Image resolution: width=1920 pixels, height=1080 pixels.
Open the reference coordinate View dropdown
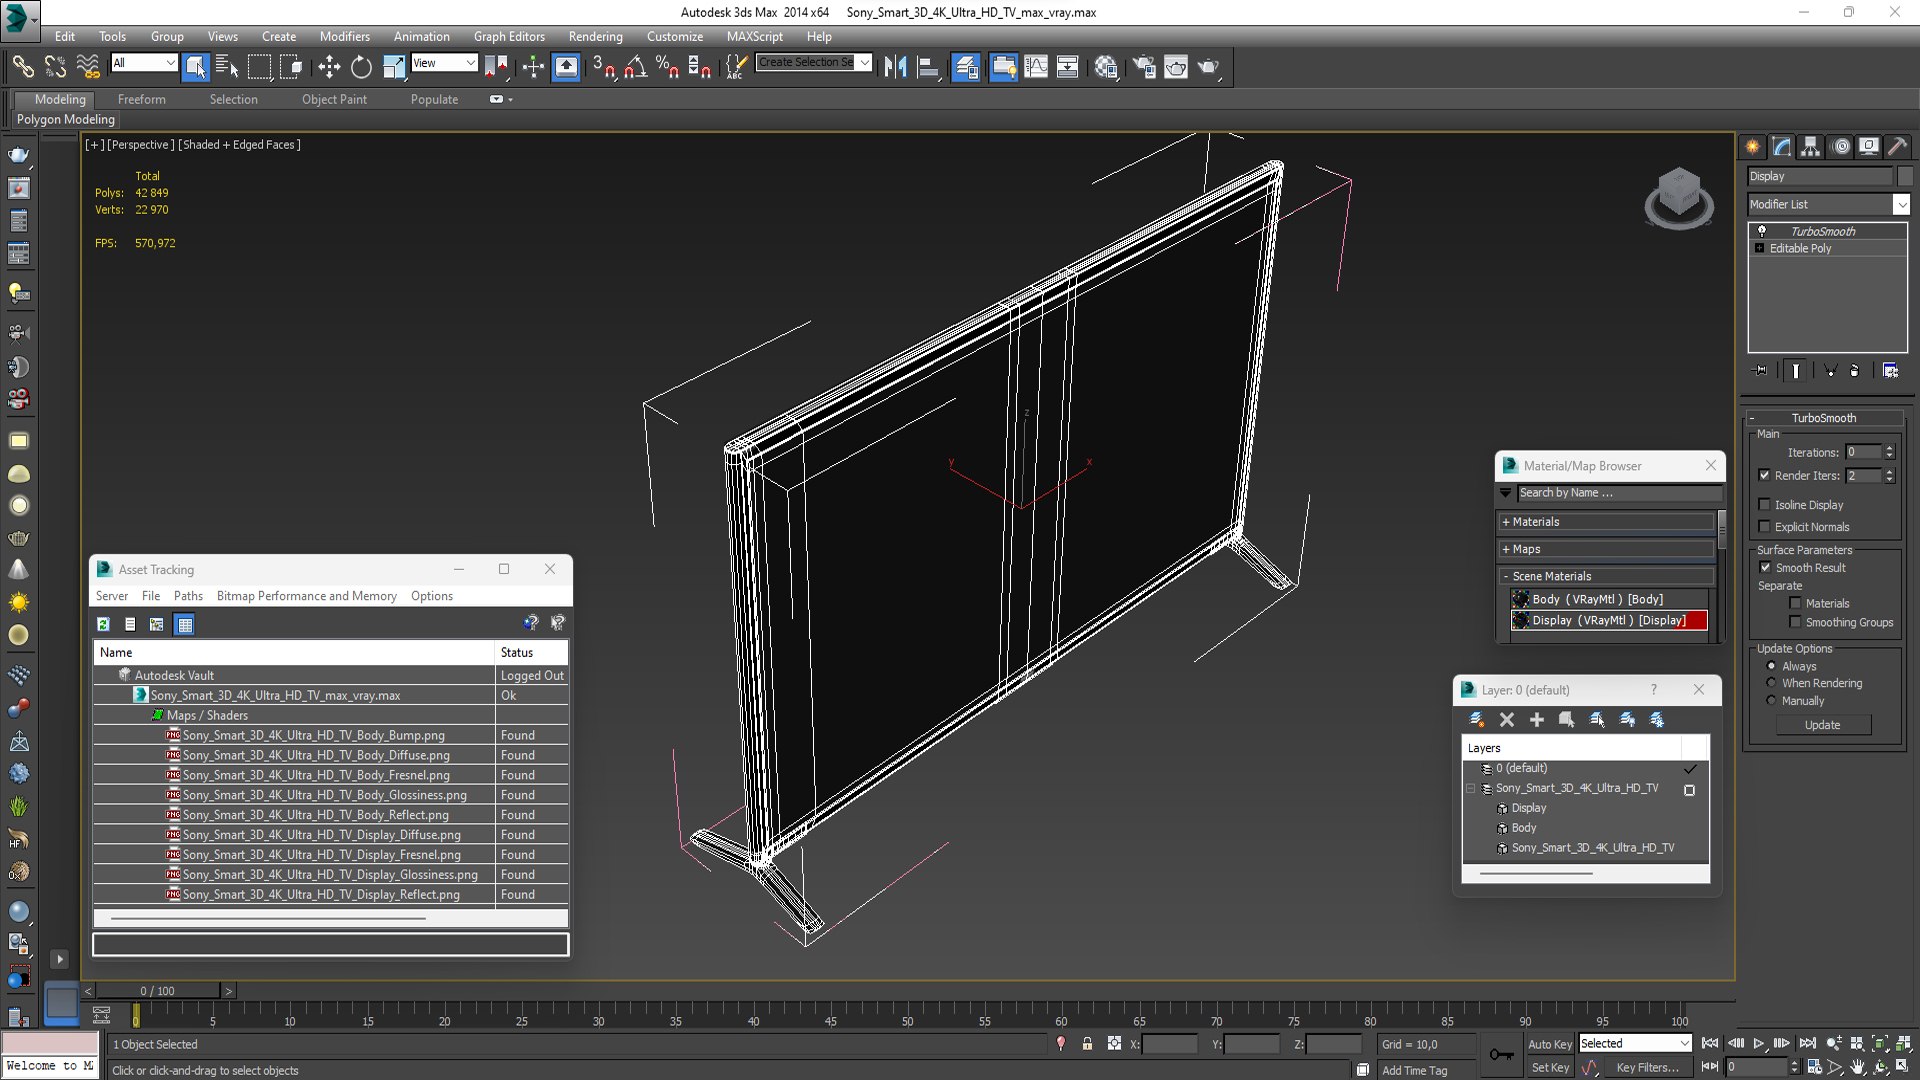pos(444,63)
